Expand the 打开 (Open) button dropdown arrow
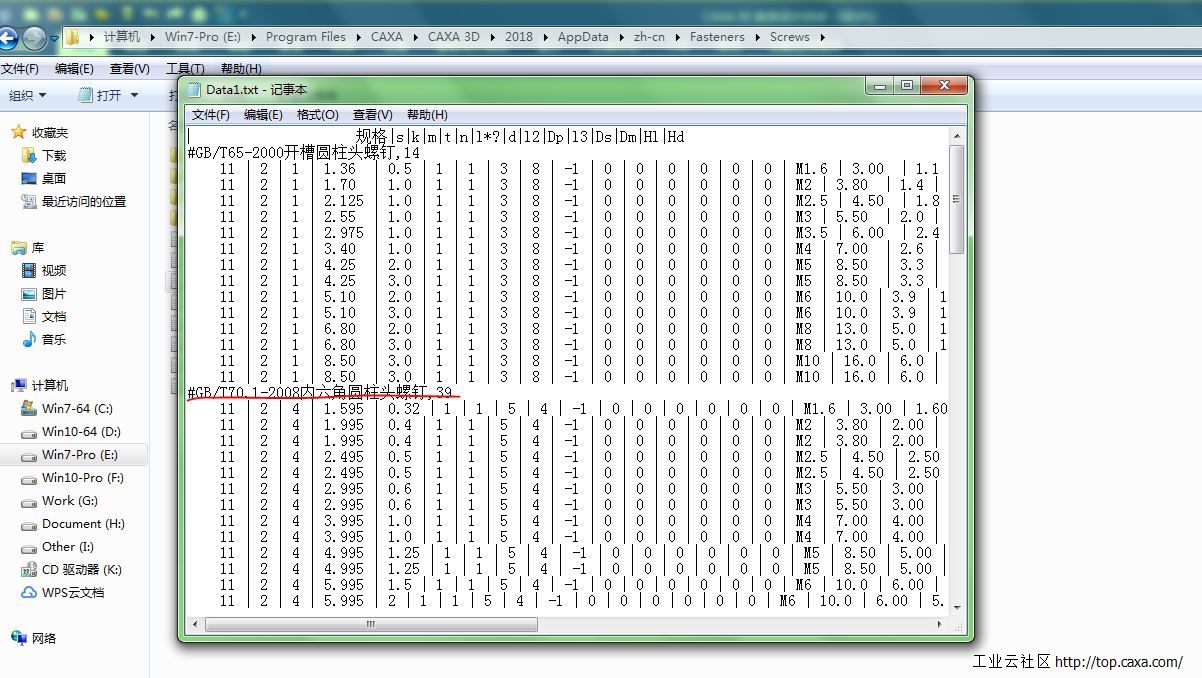Image resolution: width=1202 pixels, height=678 pixels. pyautogui.click(x=135, y=95)
